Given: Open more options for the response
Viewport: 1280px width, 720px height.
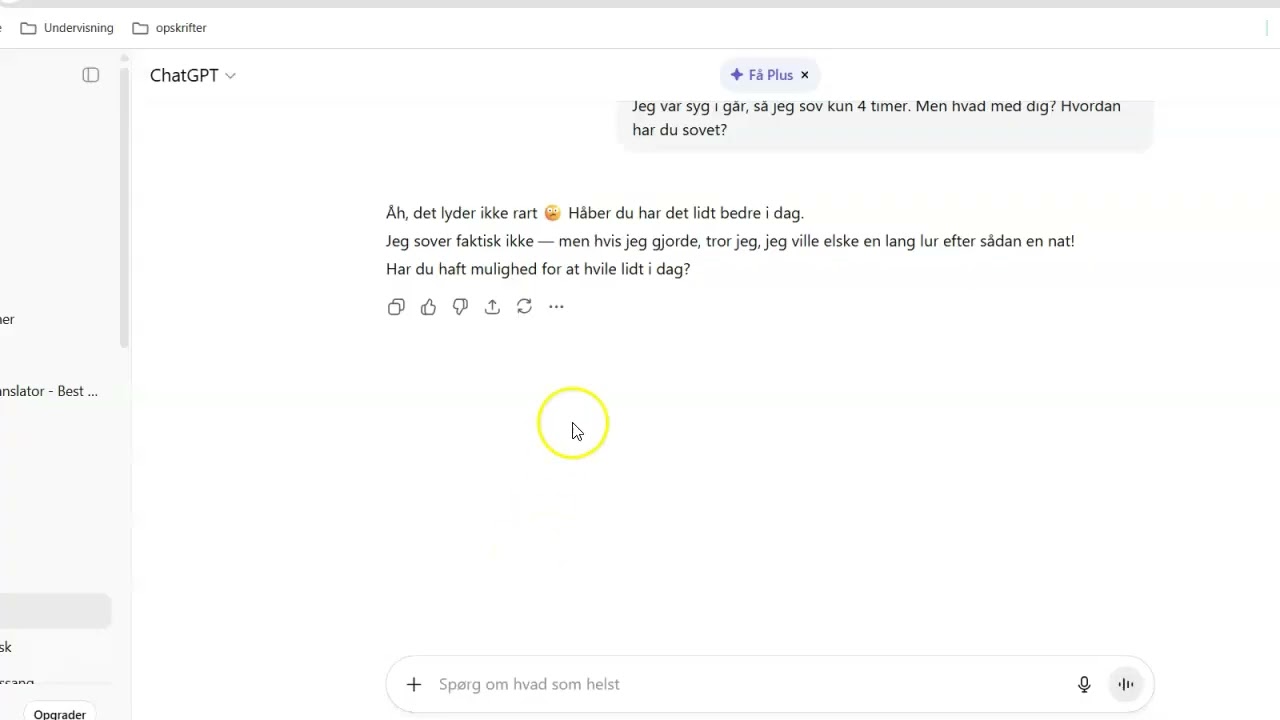Looking at the screenshot, I should click(556, 307).
